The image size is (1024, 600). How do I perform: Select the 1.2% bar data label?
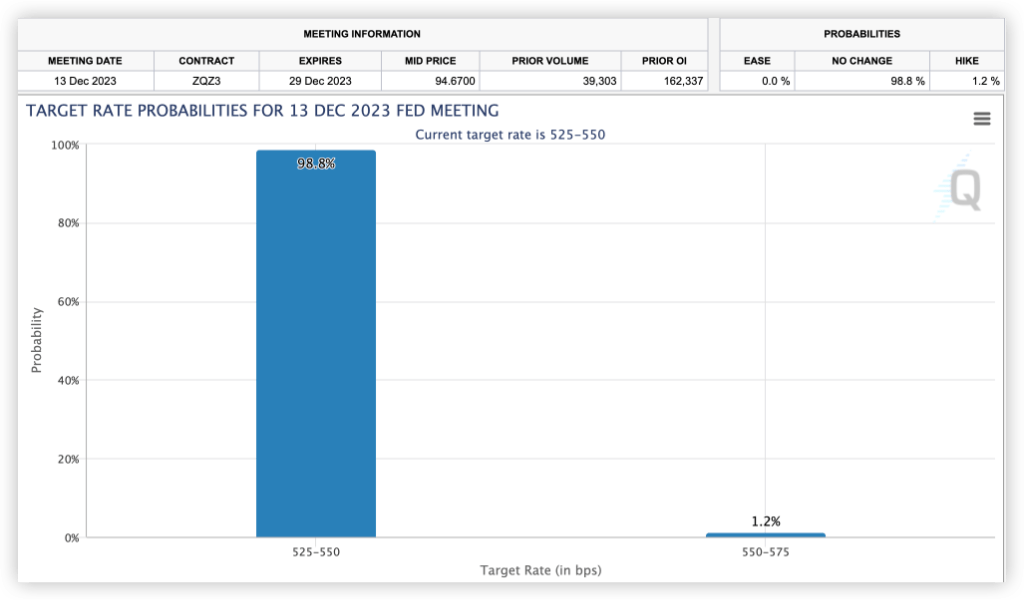765,521
